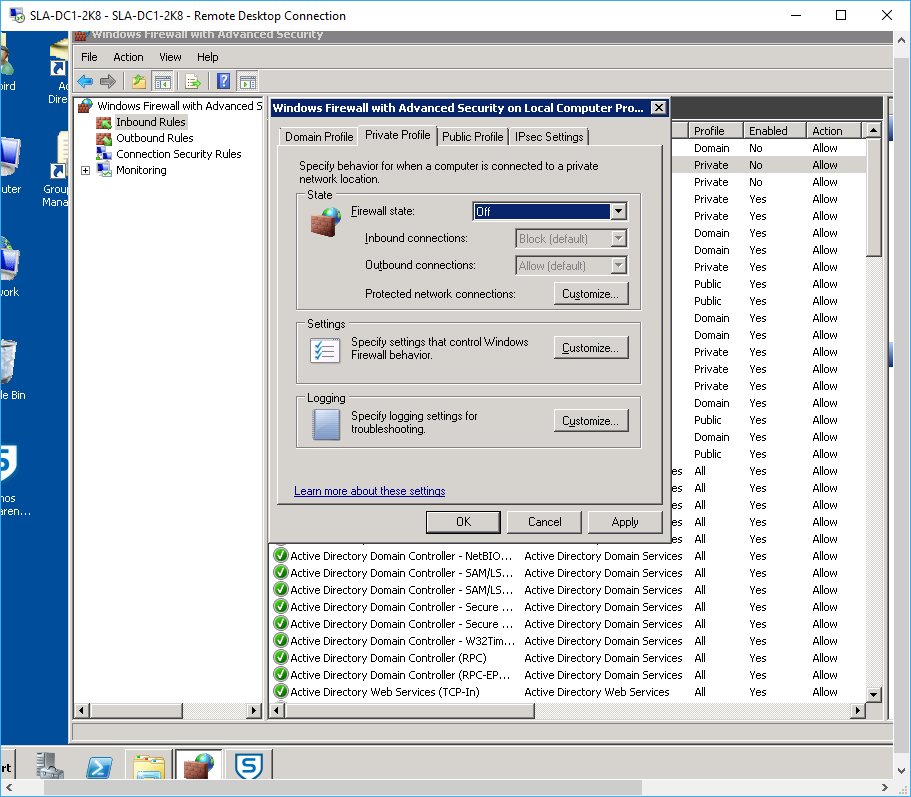Switch to the Private Profile tab
The image size is (911, 797).
(397, 135)
